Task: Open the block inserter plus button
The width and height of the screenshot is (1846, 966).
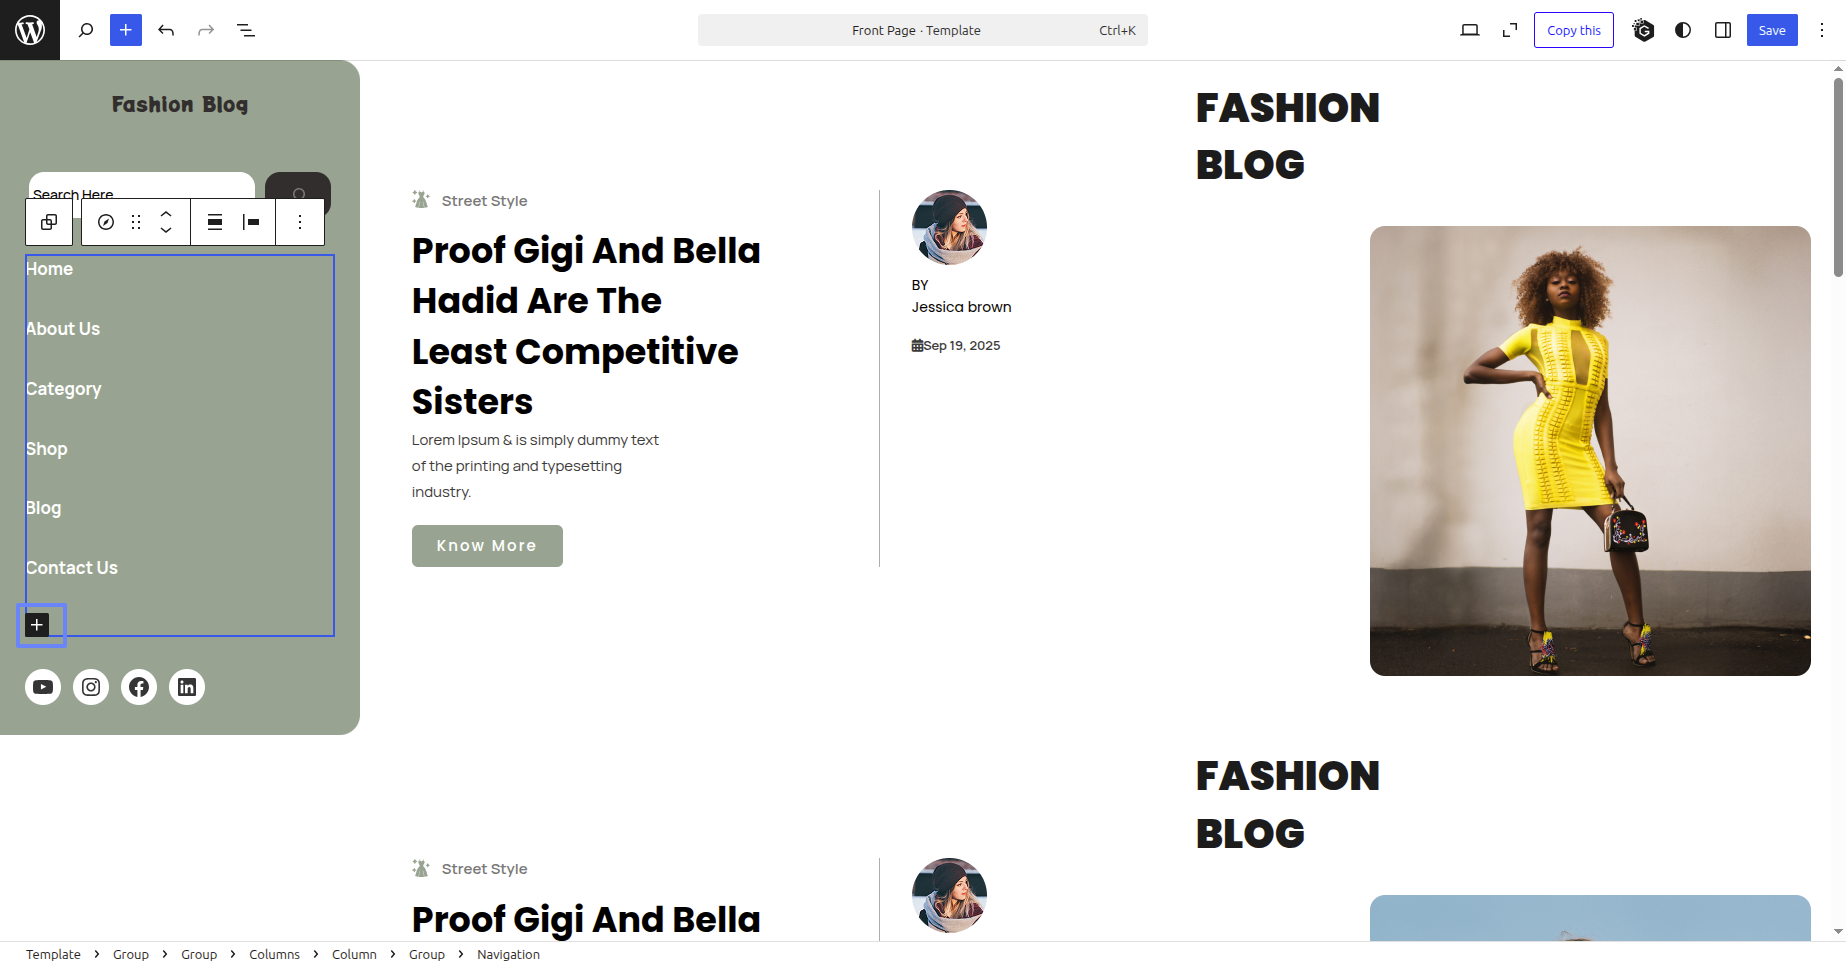Action: 126,30
